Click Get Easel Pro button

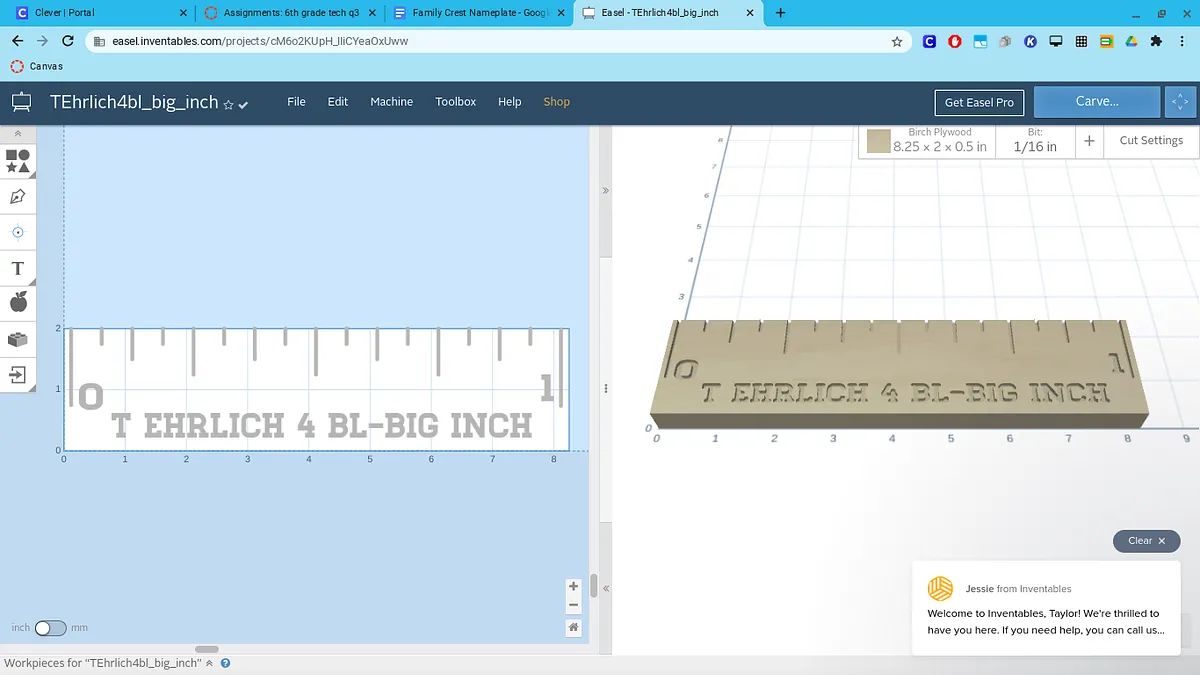[x=979, y=102]
